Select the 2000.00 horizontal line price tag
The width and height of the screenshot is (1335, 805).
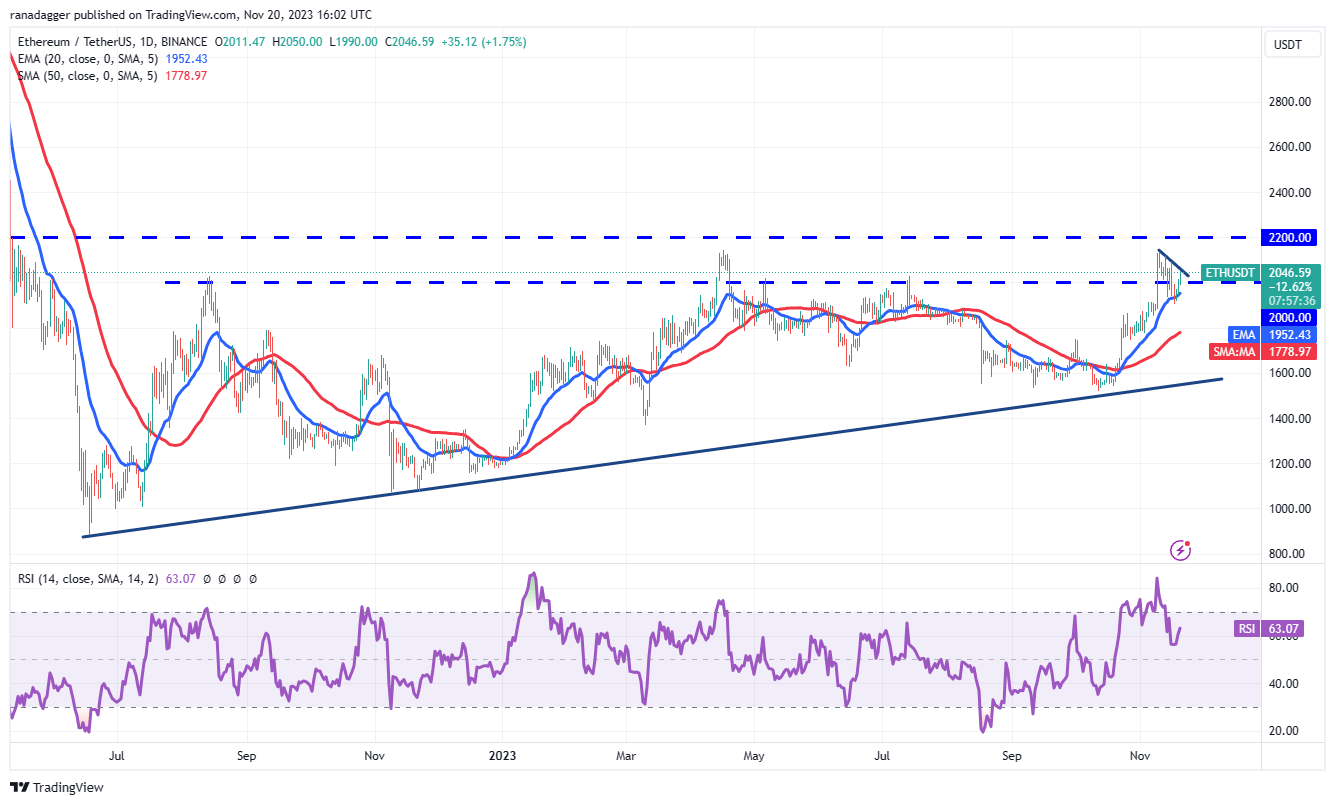[x=1289, y=317]
